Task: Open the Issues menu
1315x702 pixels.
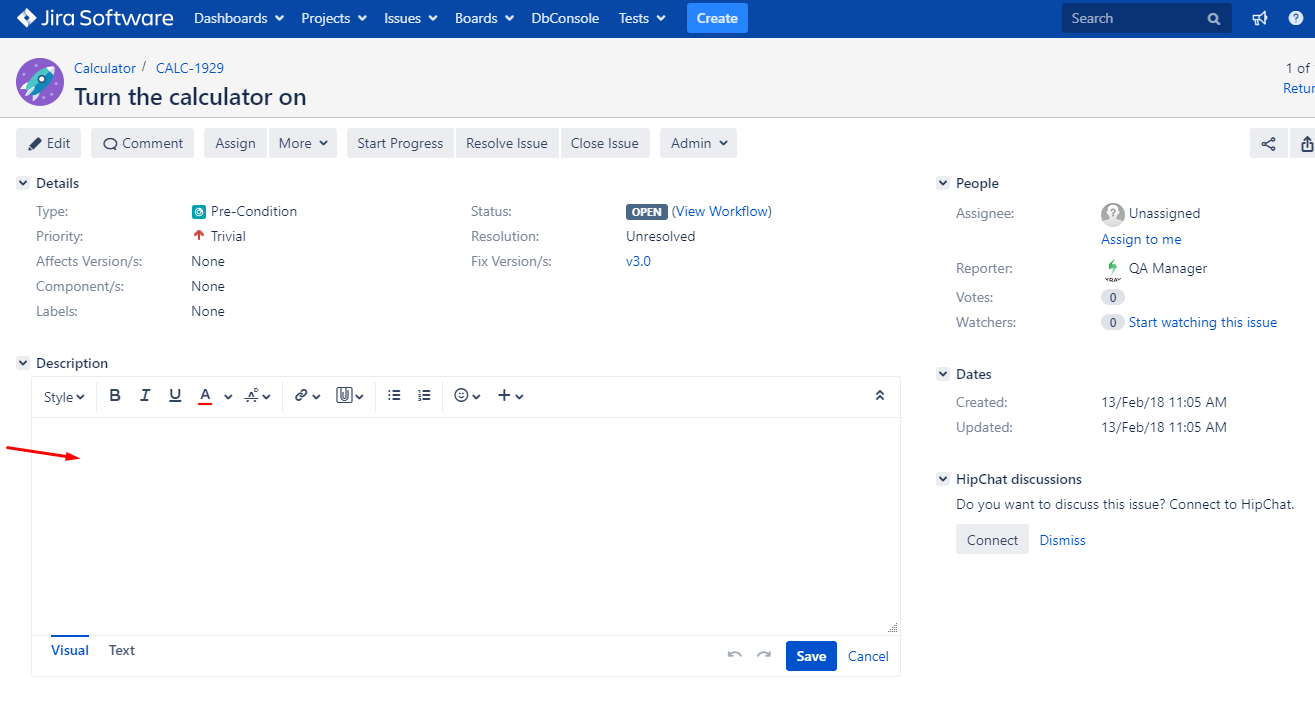Action: 410,18
